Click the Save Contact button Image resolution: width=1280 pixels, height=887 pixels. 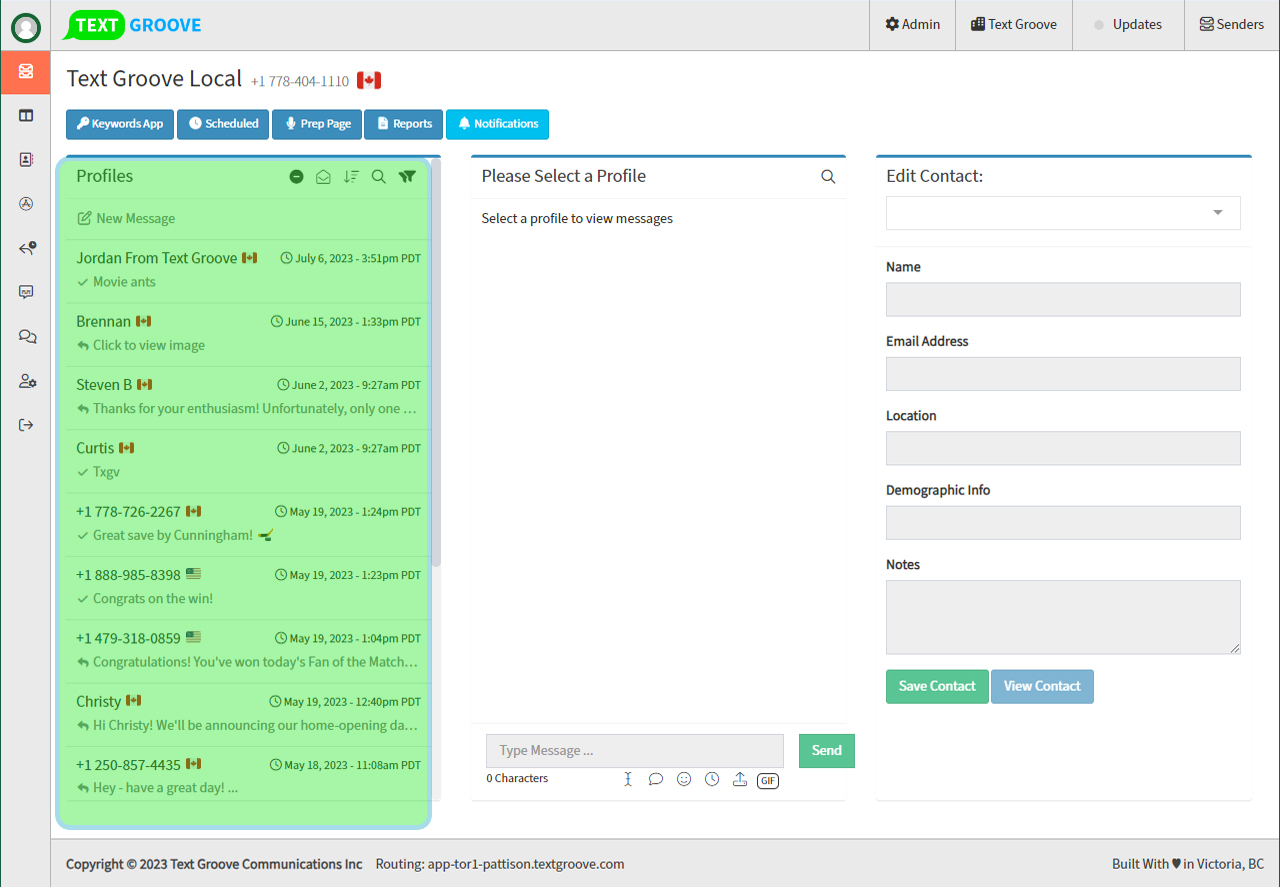937,687
